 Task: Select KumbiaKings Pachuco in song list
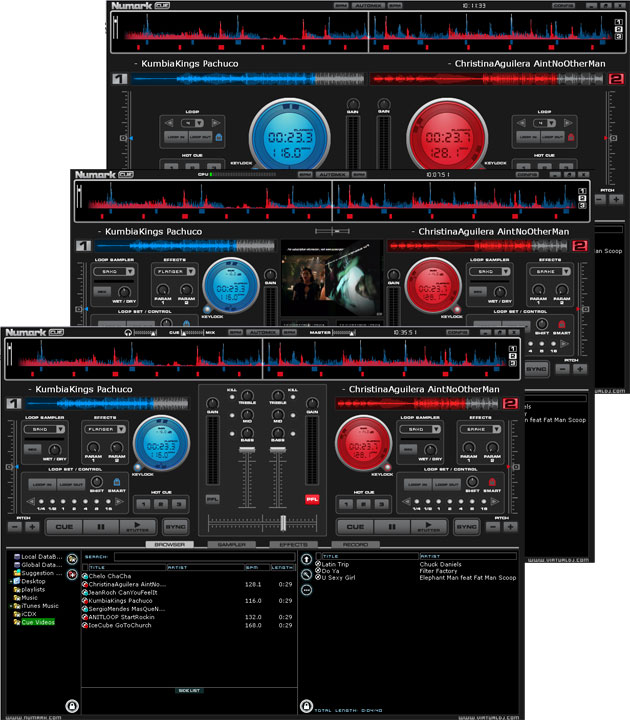tap(120, 601)
